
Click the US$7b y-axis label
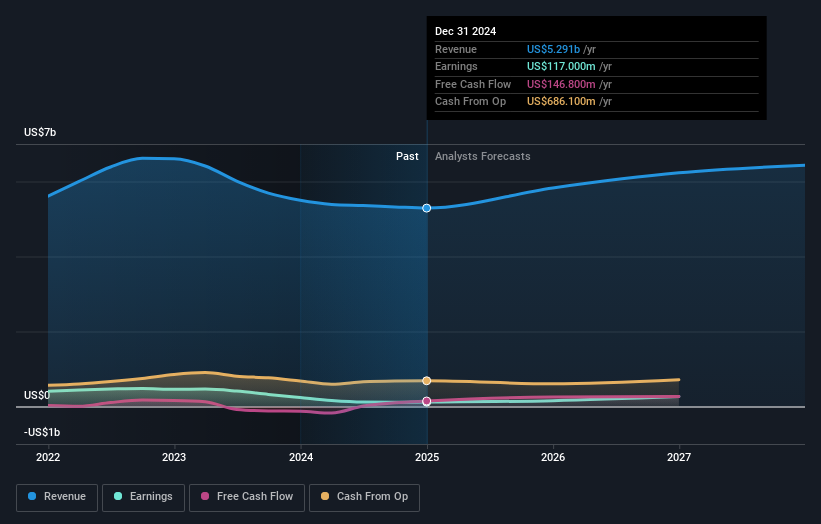40,132
